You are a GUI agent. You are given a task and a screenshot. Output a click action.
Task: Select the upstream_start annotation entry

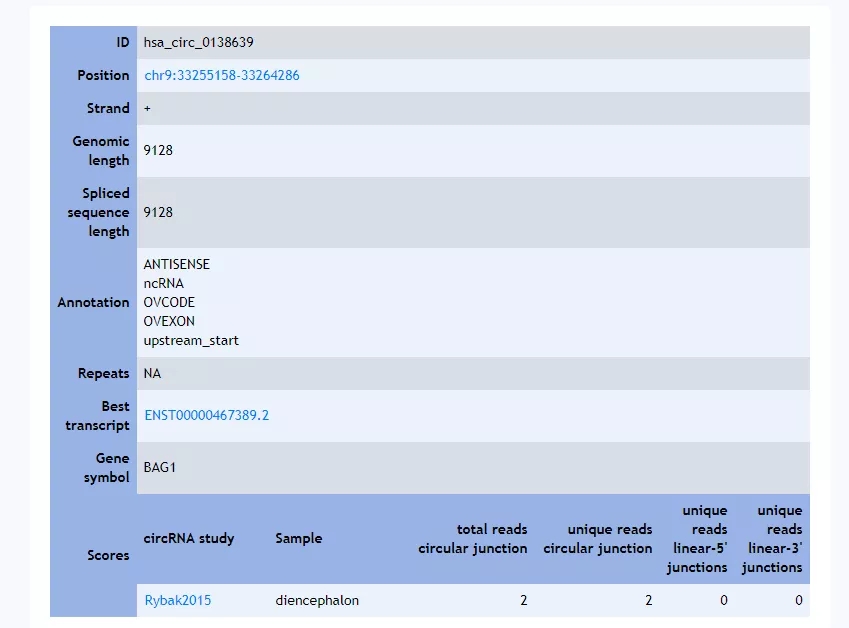(191, 341)
